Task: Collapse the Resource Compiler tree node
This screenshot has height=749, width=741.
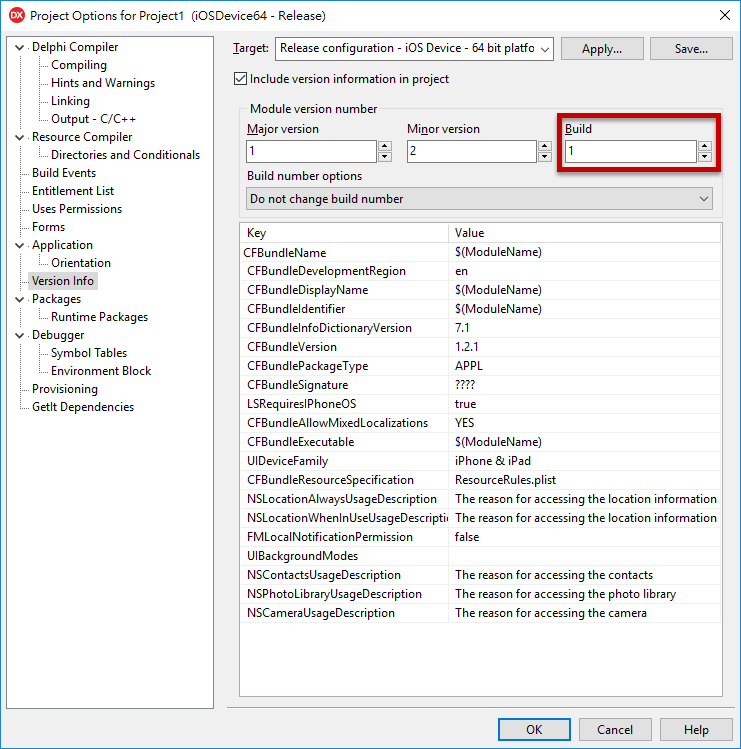Action: (20, 137)
